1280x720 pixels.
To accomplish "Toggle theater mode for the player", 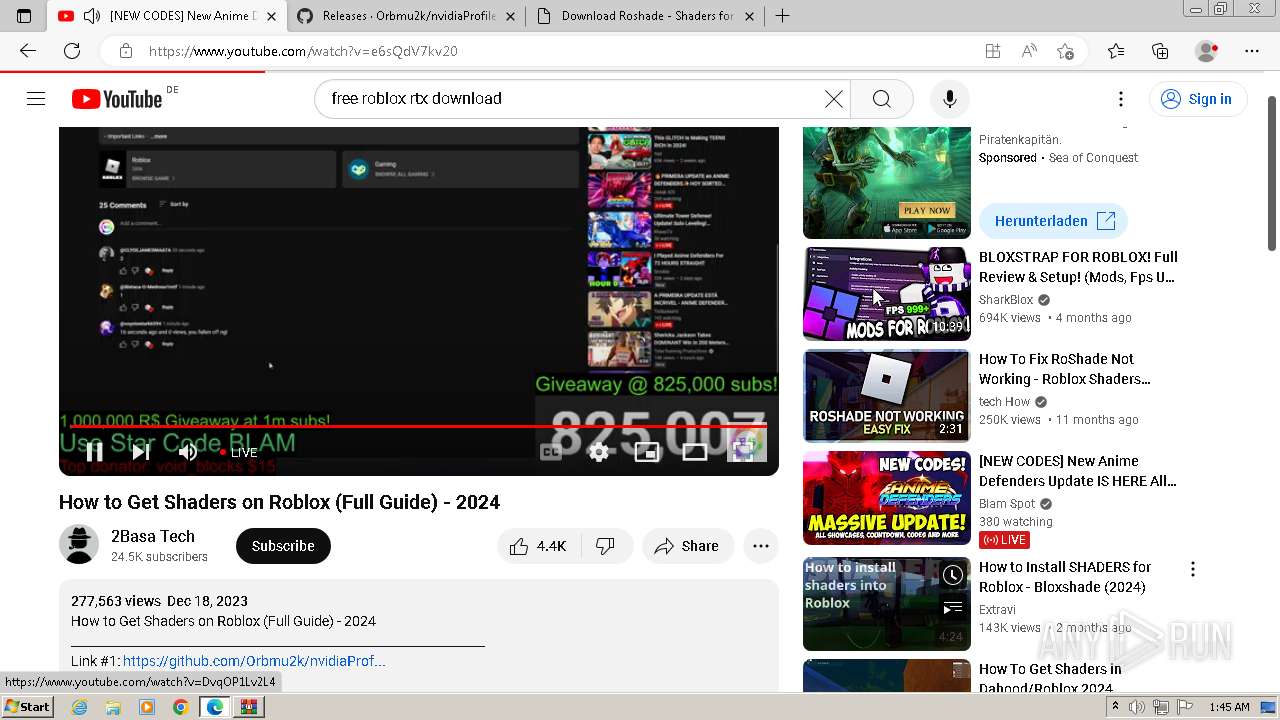I will (x=694, y=452).
